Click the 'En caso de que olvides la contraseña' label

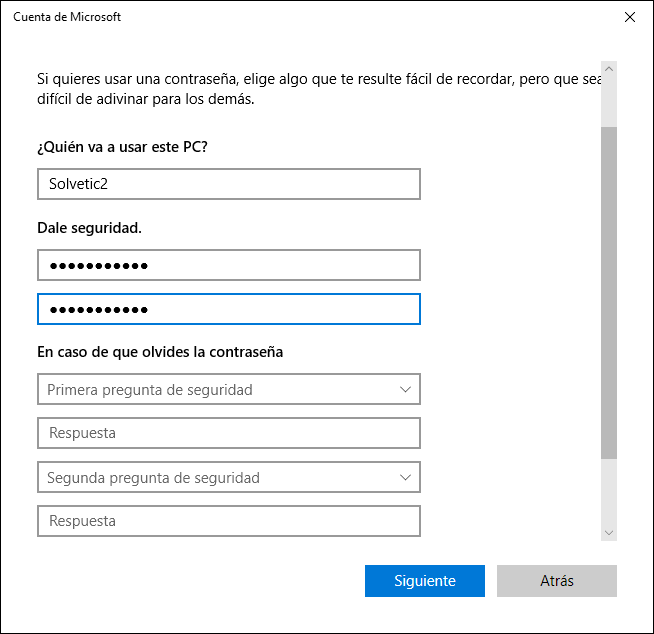click(160, 351)
